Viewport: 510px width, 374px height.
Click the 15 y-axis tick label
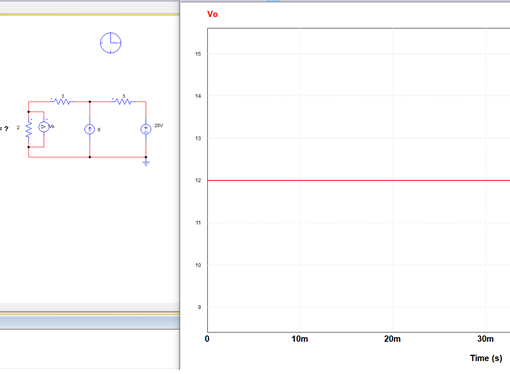(198, 54)
